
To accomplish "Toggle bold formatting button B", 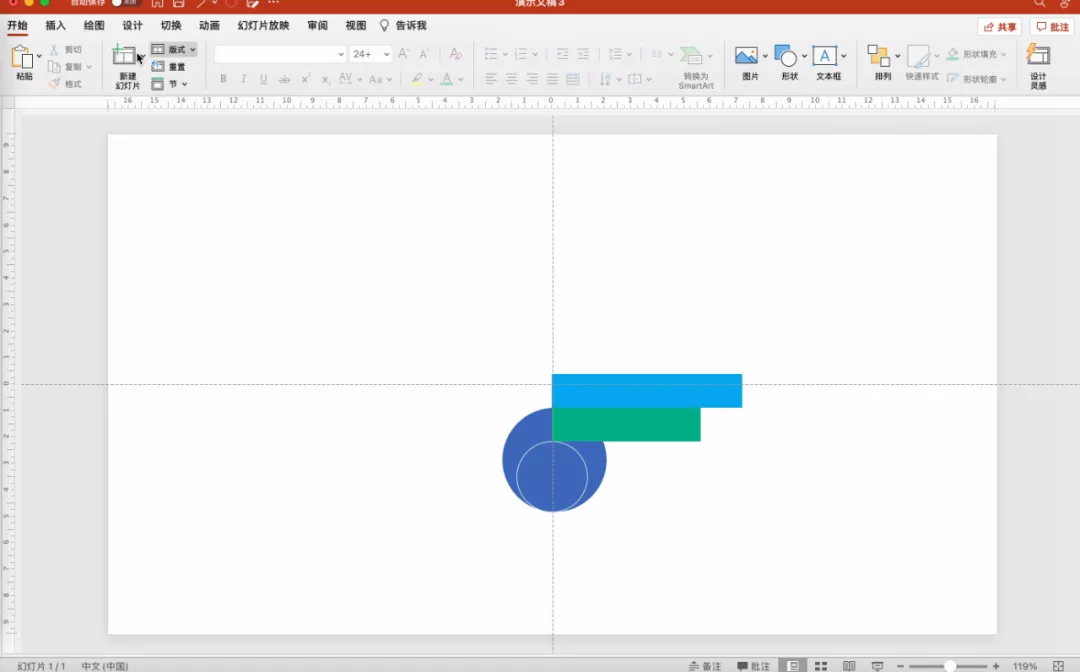I will pyautogui.click(x=223, y=79).
